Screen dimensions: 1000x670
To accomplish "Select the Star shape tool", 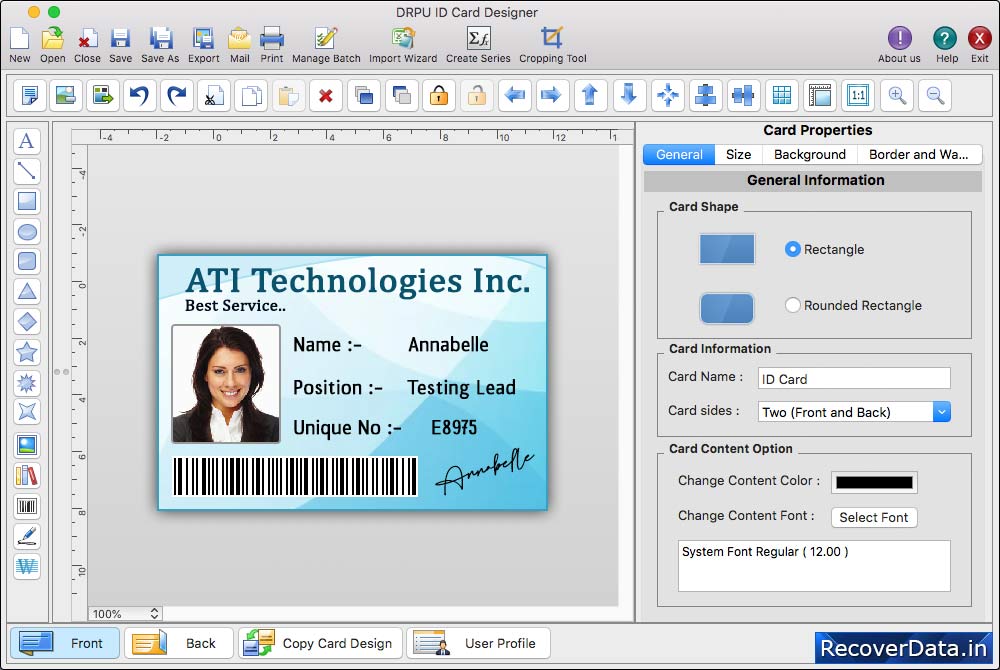I will 27,352.
